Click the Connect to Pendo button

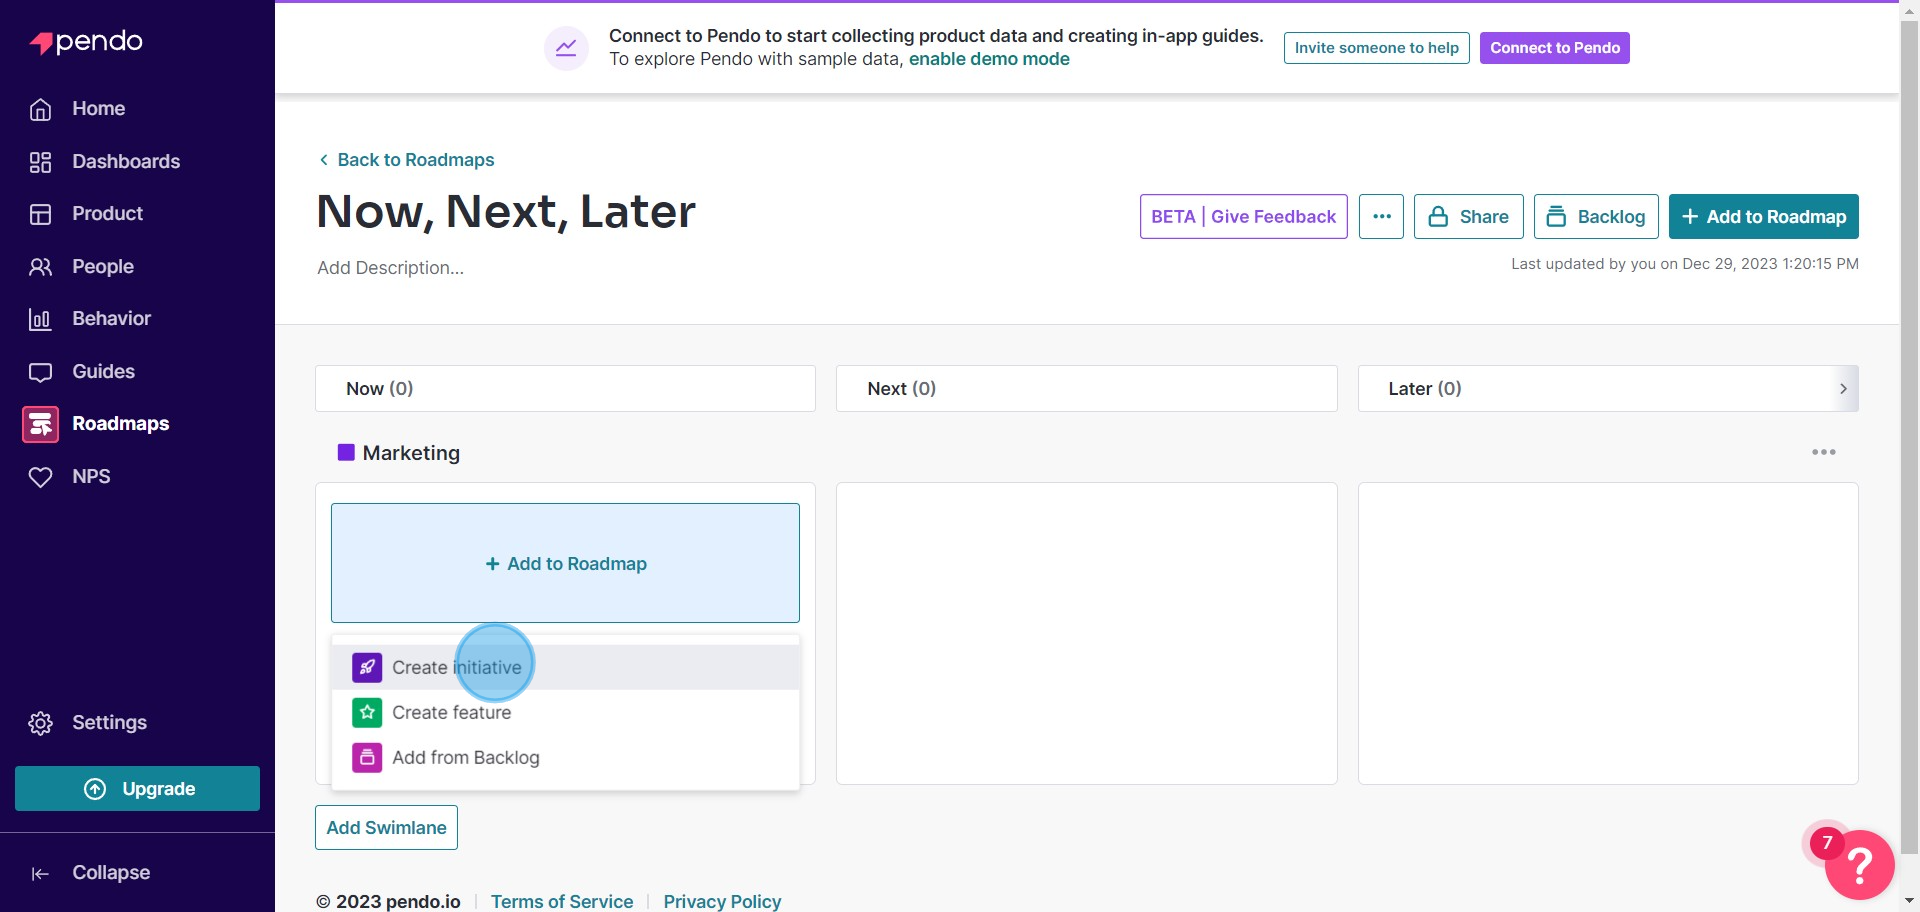coord(1554,48)
